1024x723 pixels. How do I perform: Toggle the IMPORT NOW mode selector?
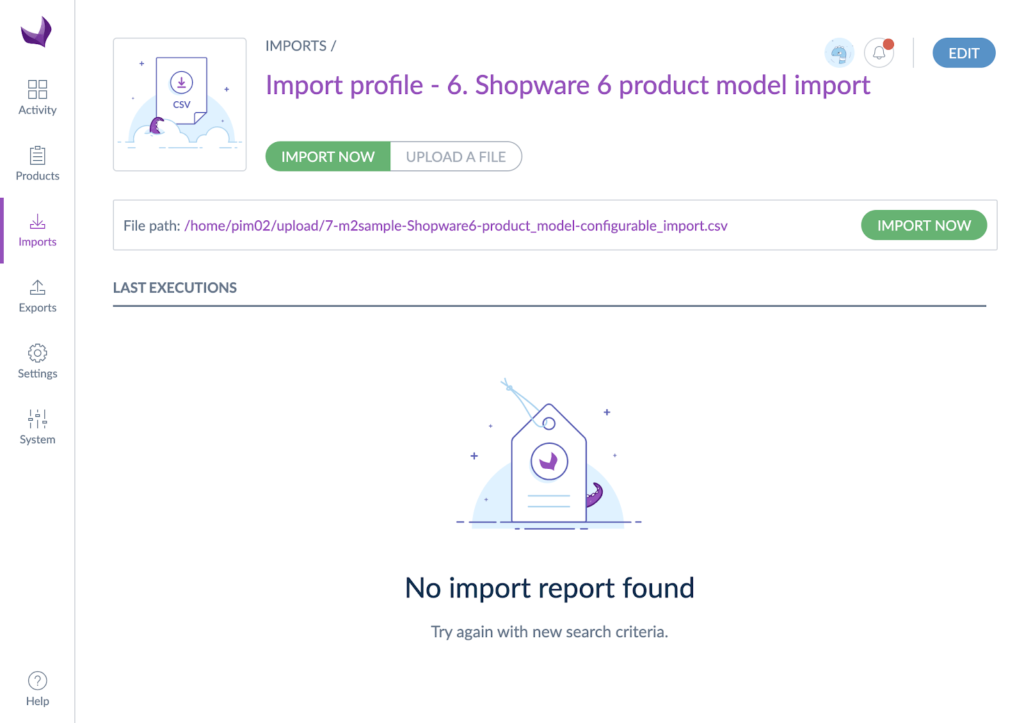click(327, 156)
